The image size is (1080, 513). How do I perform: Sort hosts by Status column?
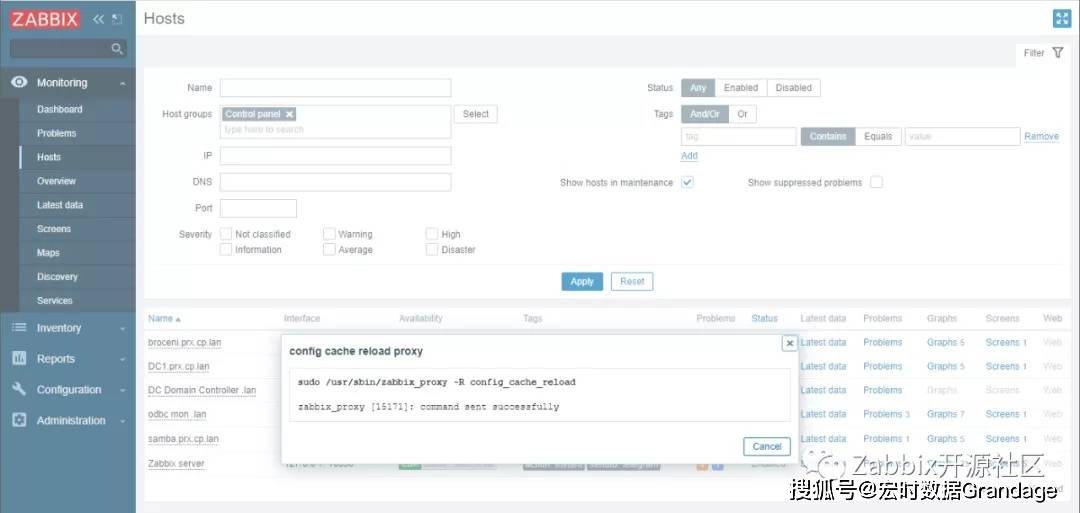tap(764, 318)
